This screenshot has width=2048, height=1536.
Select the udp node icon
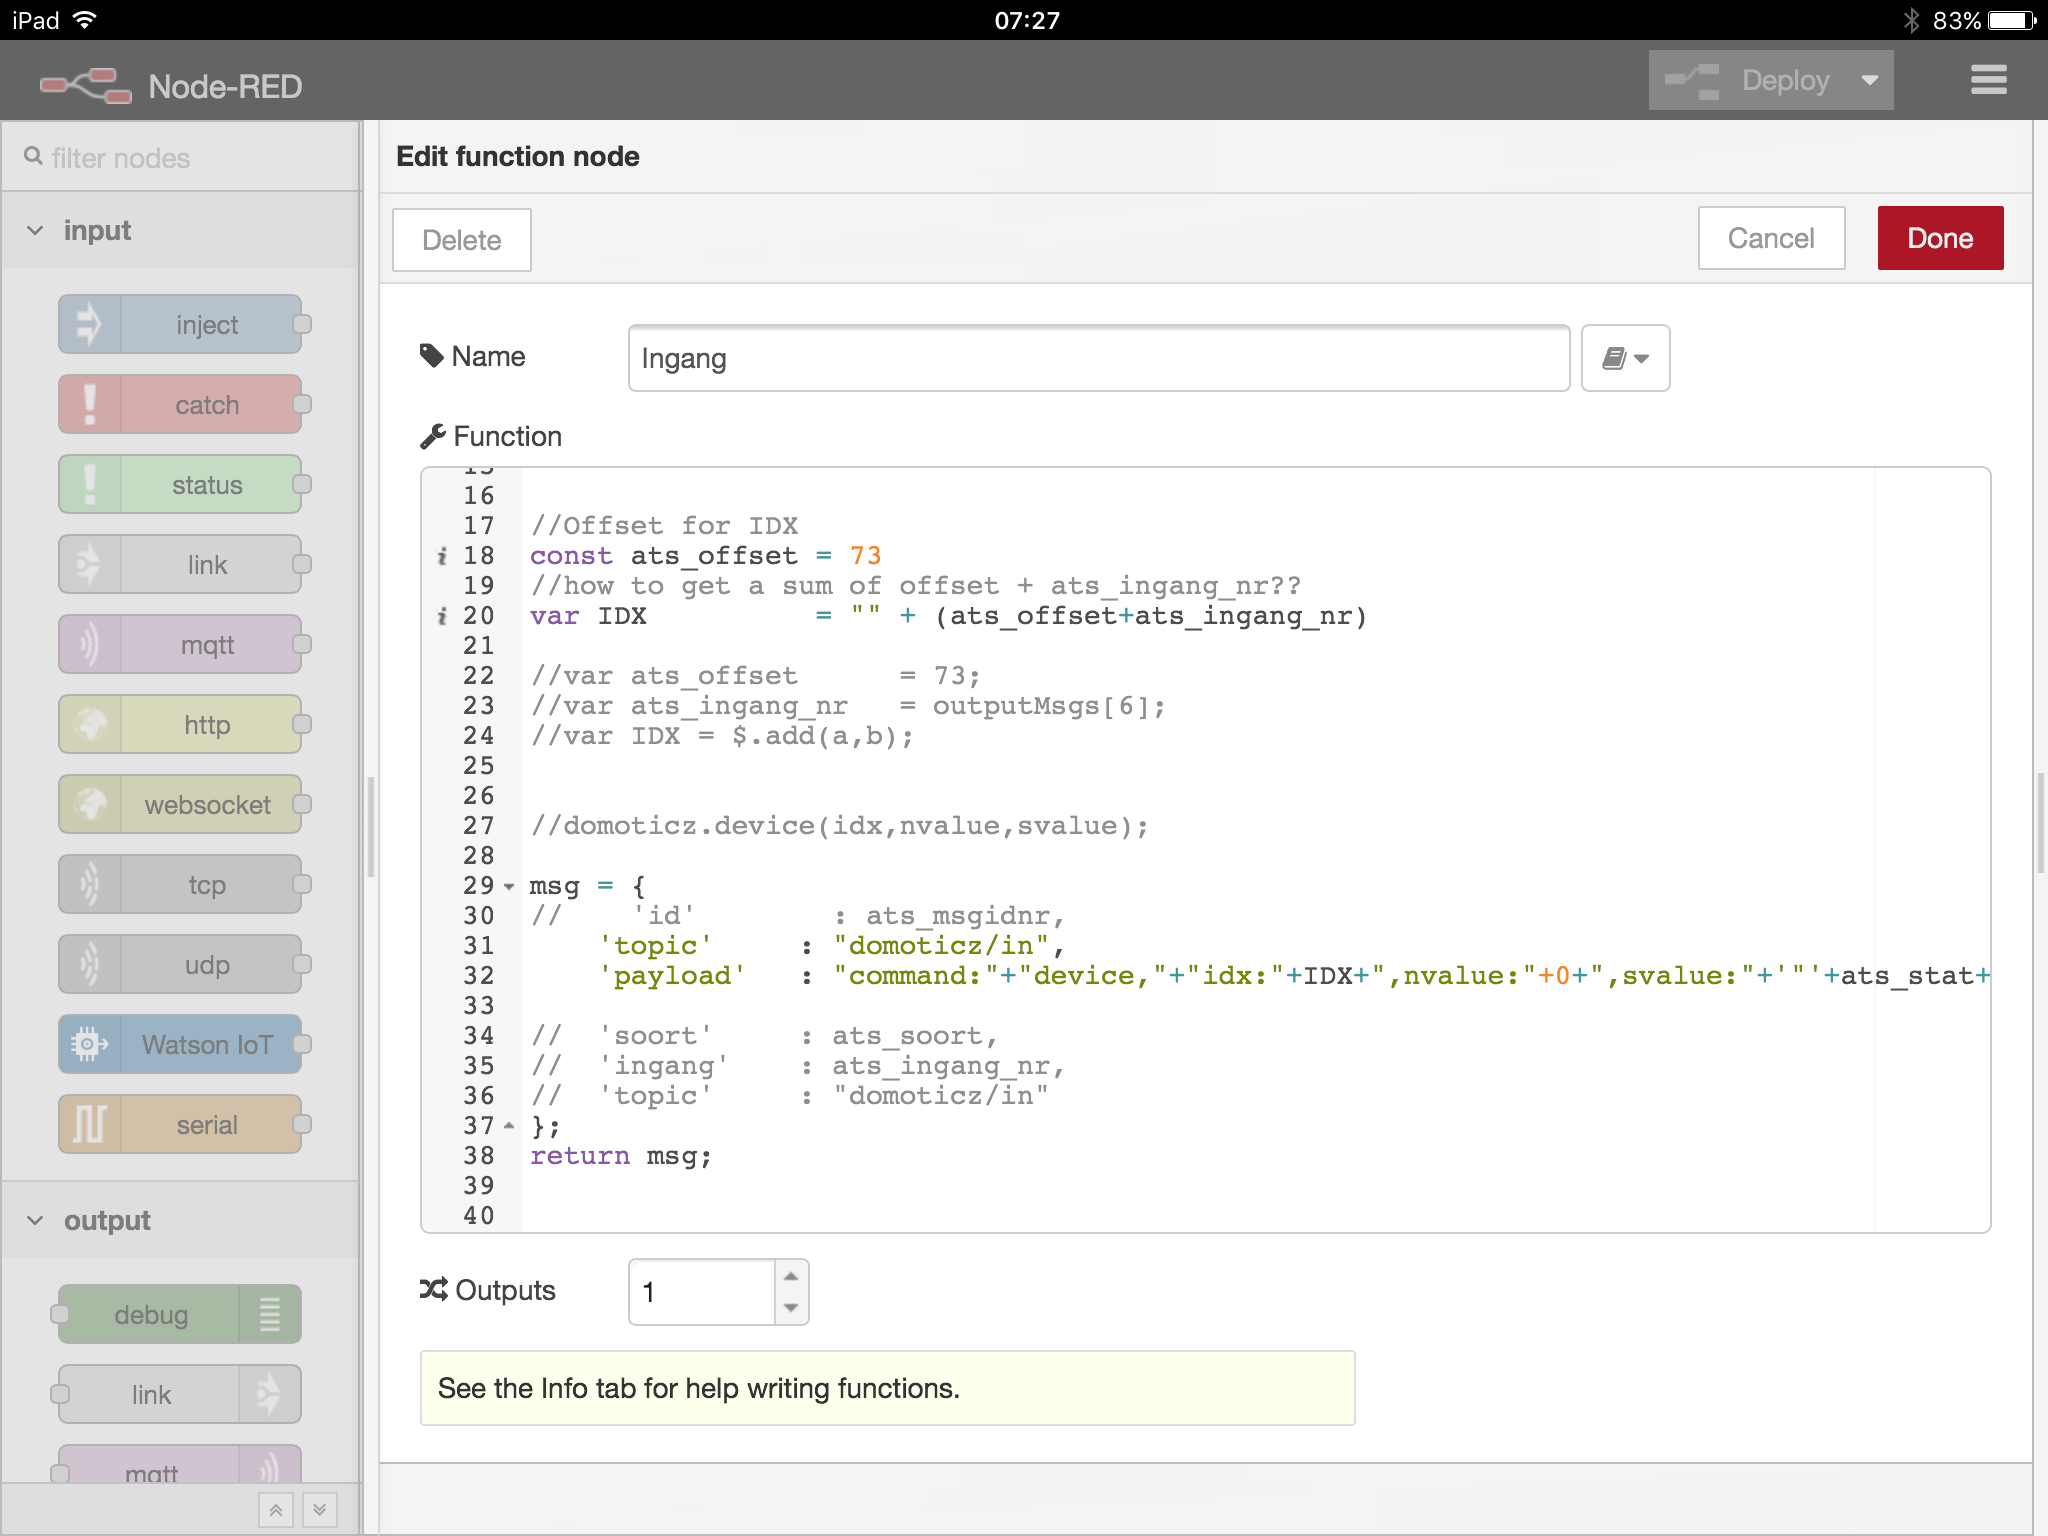point(90,964)
